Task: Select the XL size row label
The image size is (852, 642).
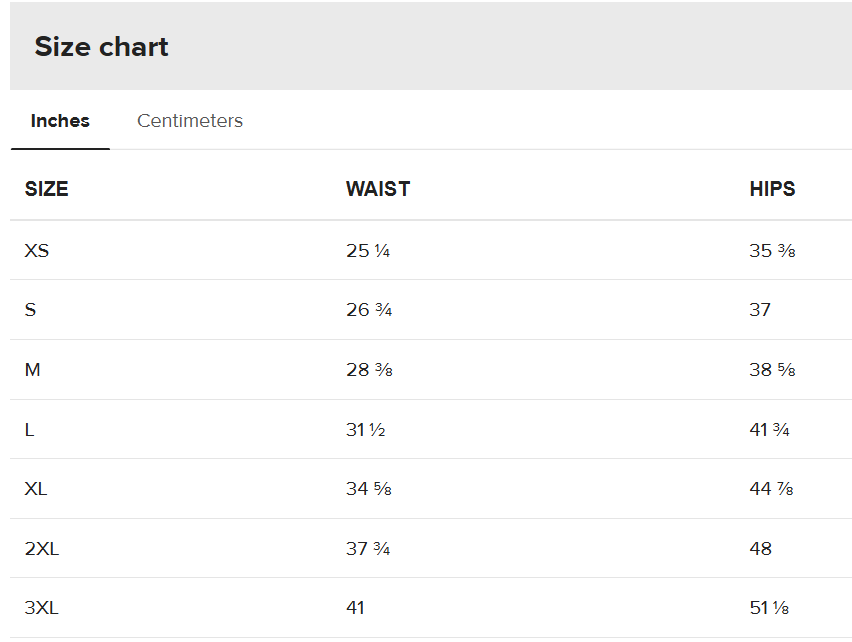Action: tap(36, 489)
